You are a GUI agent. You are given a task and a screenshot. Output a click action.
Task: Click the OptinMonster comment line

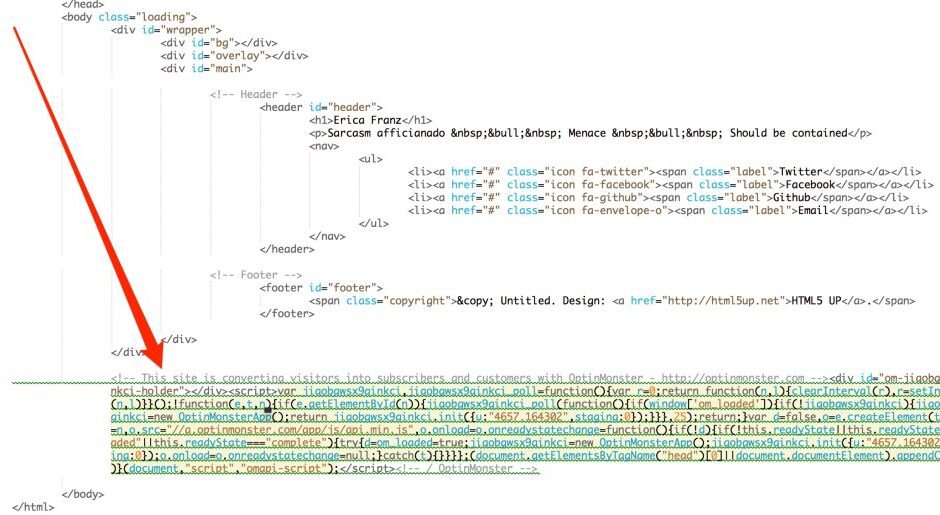[471, 378]
